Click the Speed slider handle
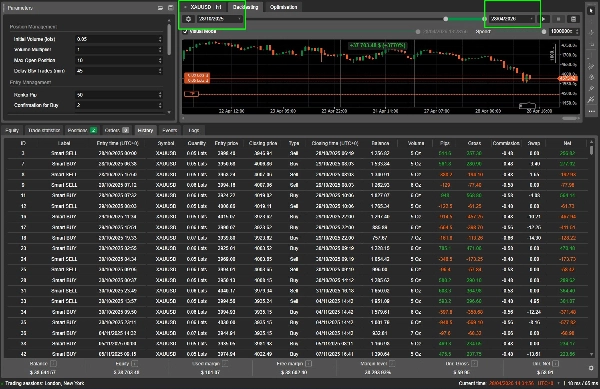600x389 pixels. (x=544, y=32)
